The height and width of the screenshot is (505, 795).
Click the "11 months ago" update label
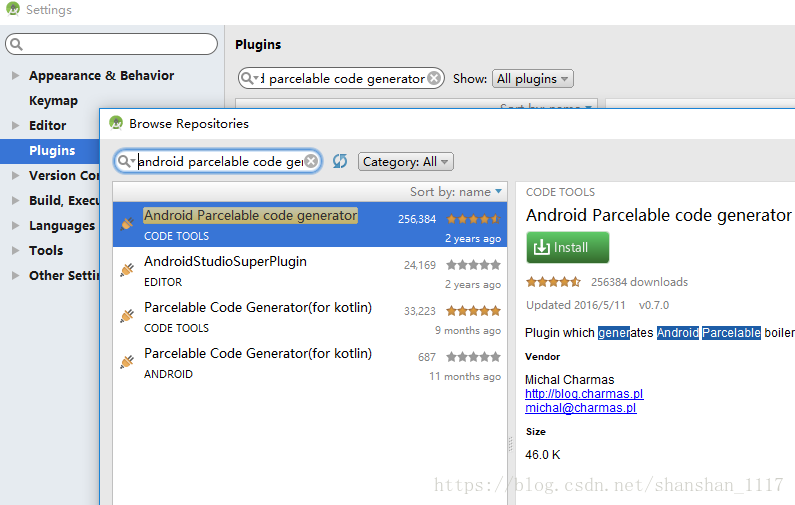465,376
